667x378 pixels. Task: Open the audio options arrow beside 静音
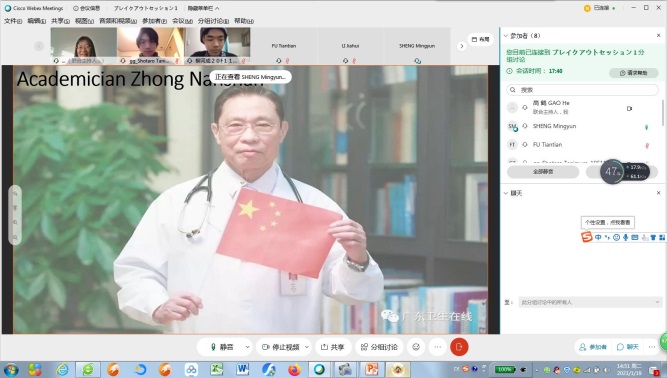[248, 347]
